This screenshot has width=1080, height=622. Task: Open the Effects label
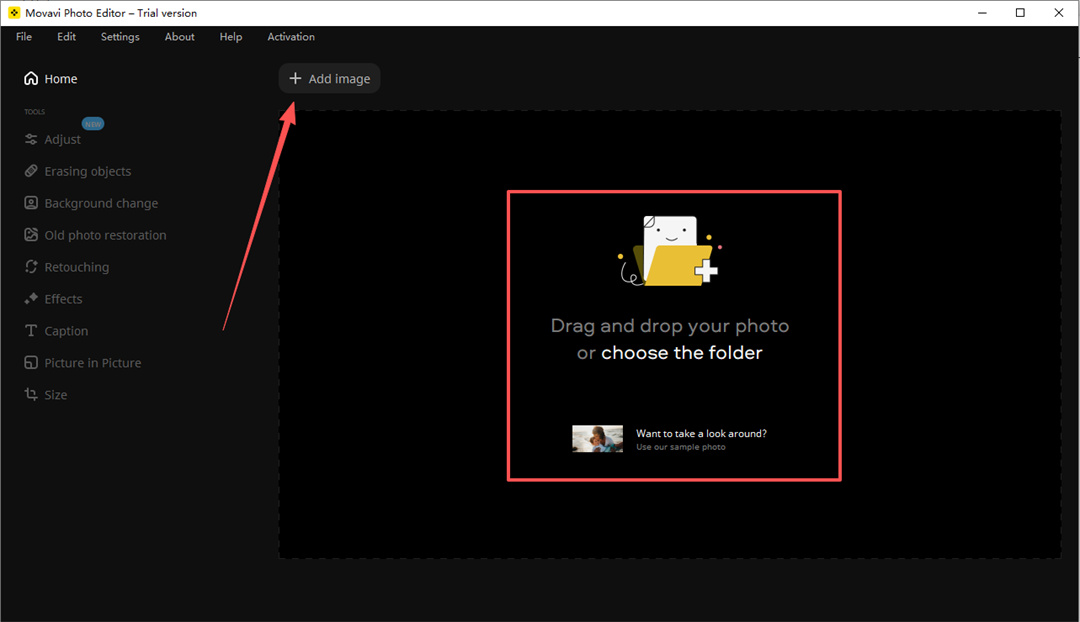tap(63, 299)
